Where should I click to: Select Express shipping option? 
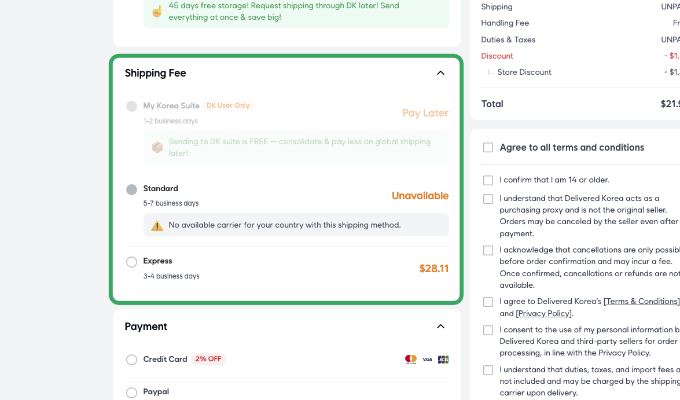(x=132, y=262)
